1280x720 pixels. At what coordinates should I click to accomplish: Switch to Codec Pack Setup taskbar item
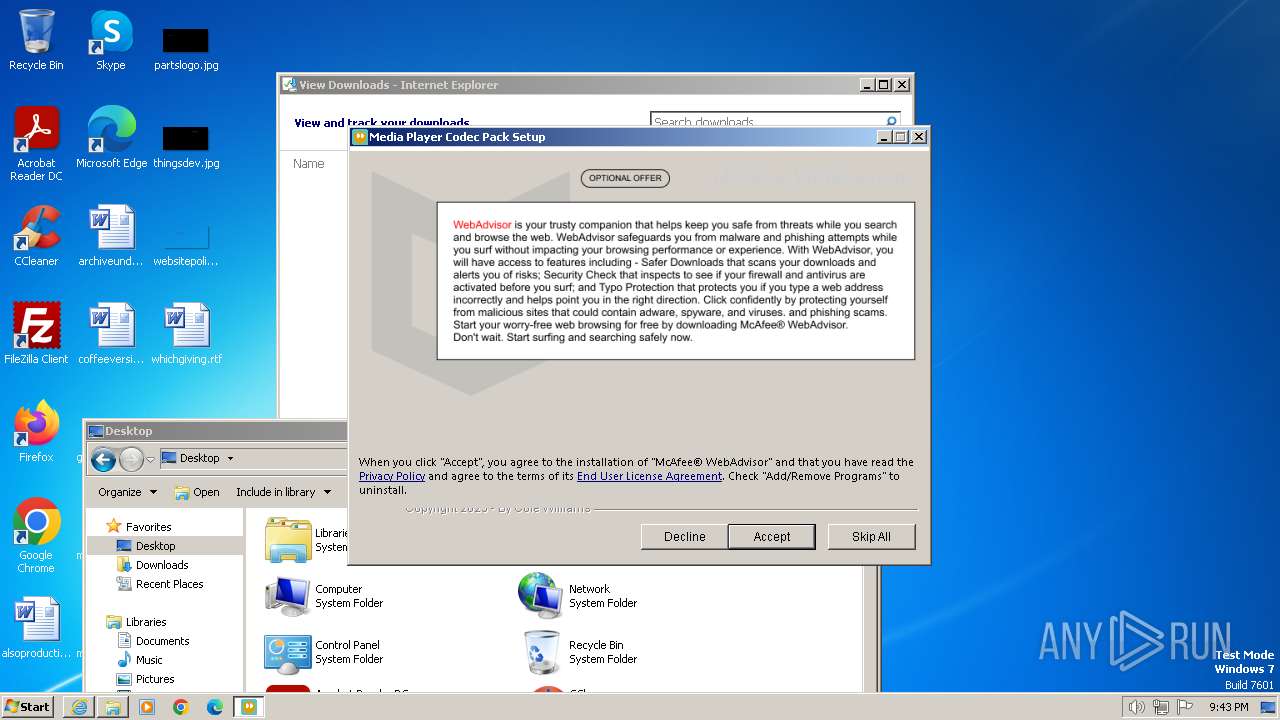[249, 707]
